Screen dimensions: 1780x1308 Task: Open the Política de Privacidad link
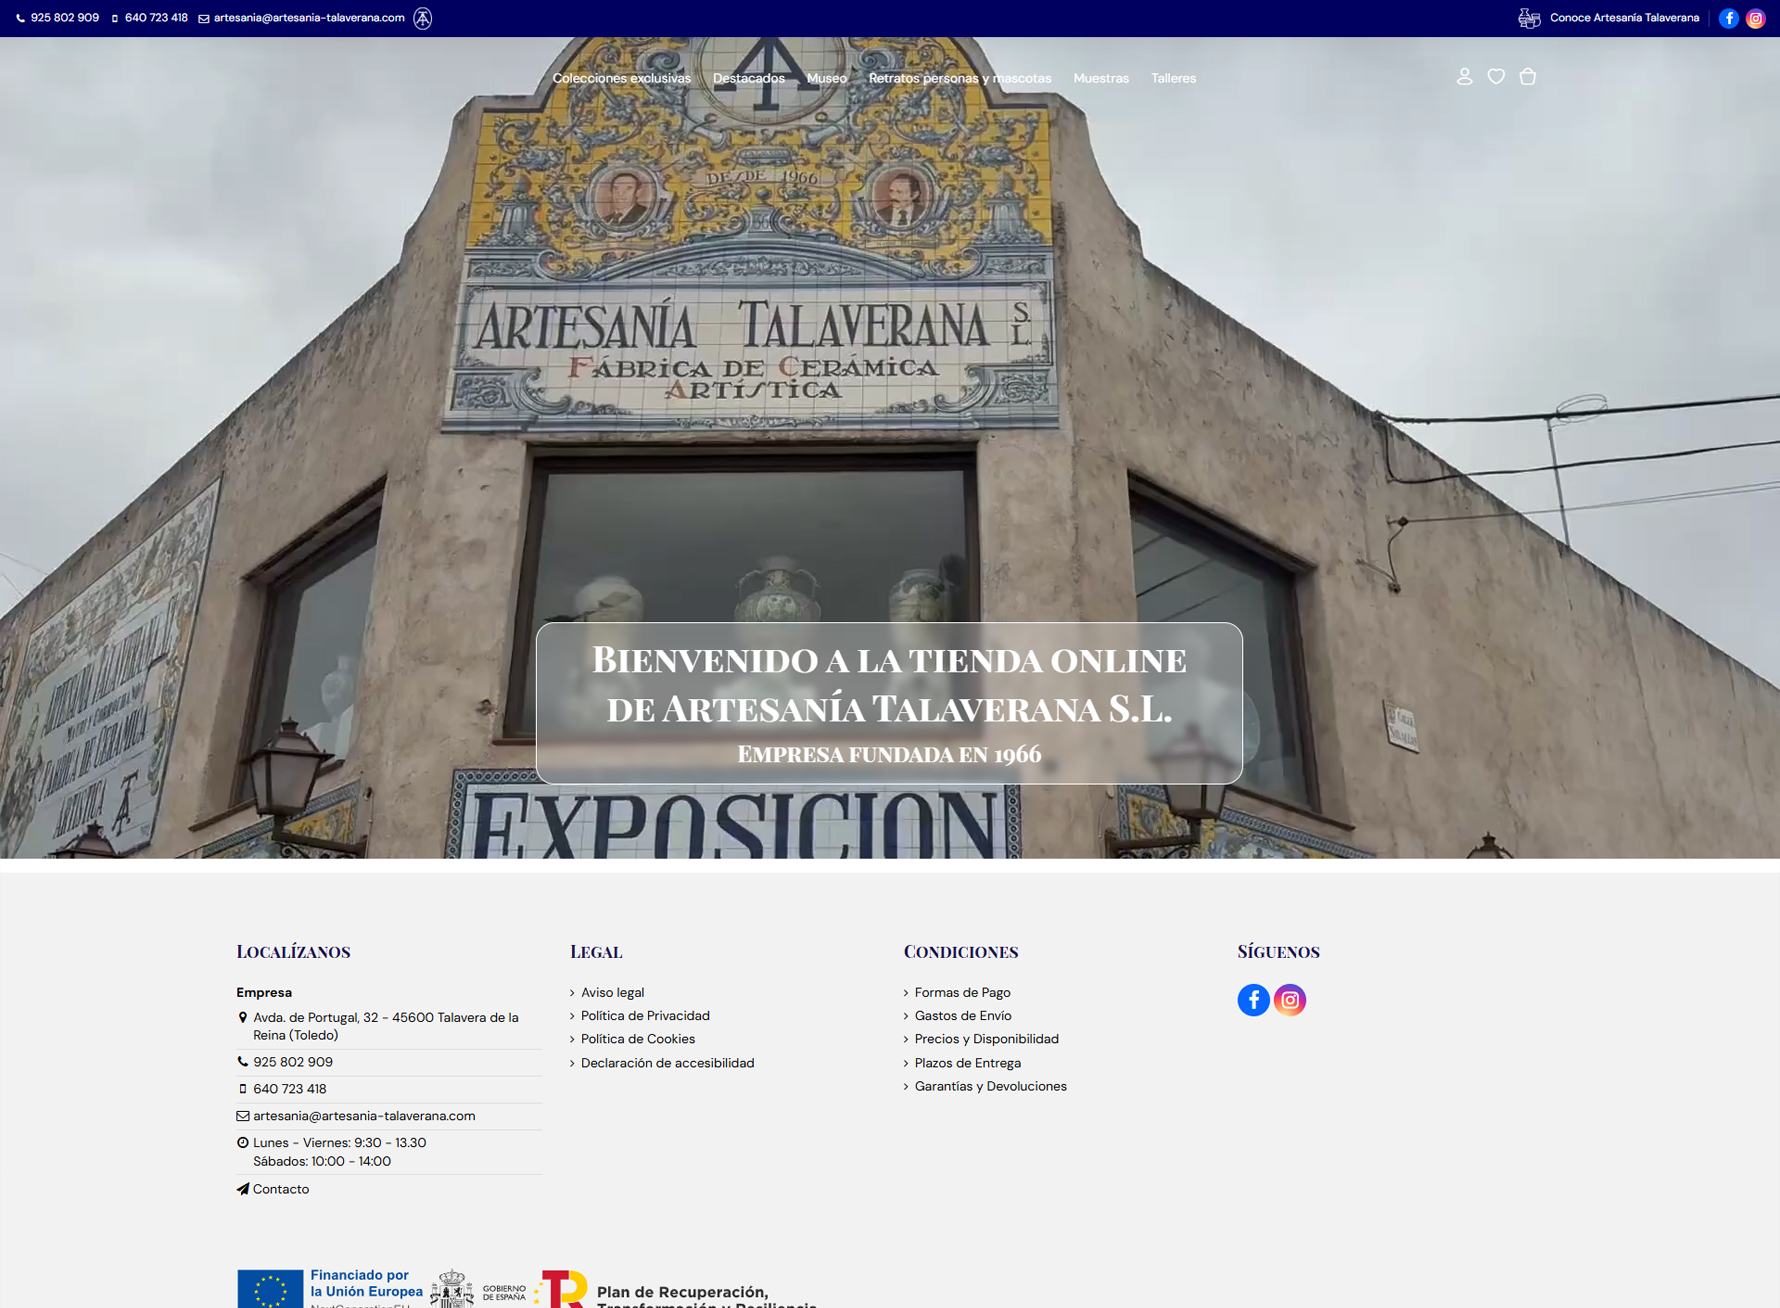click(645, 1016)
